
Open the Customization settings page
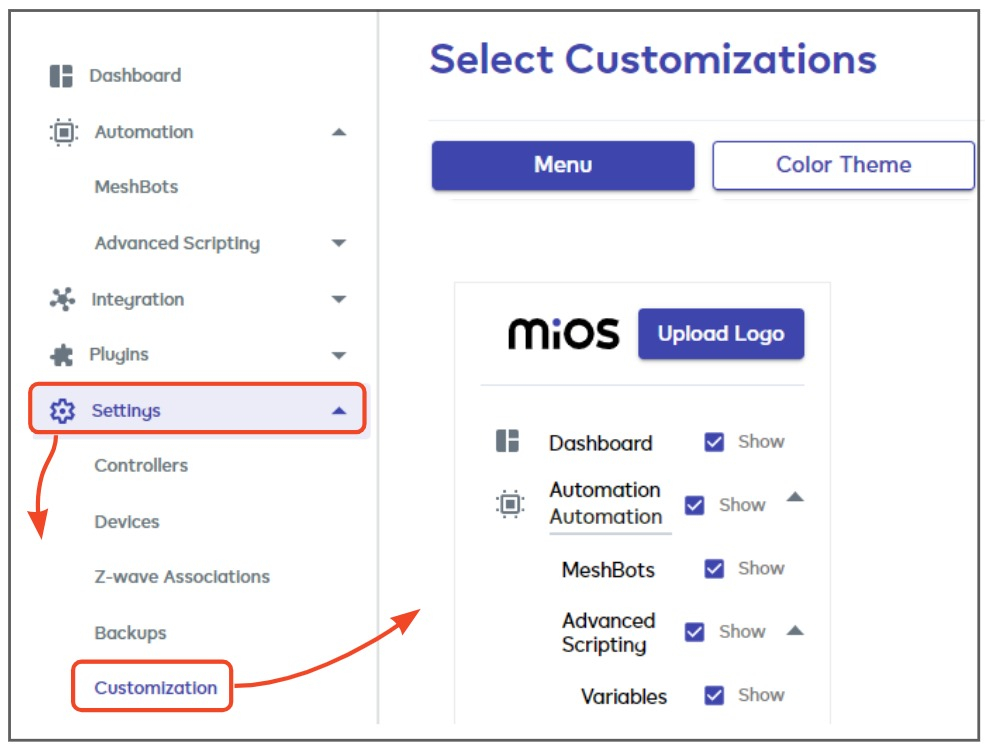click(x=152, y=688)
